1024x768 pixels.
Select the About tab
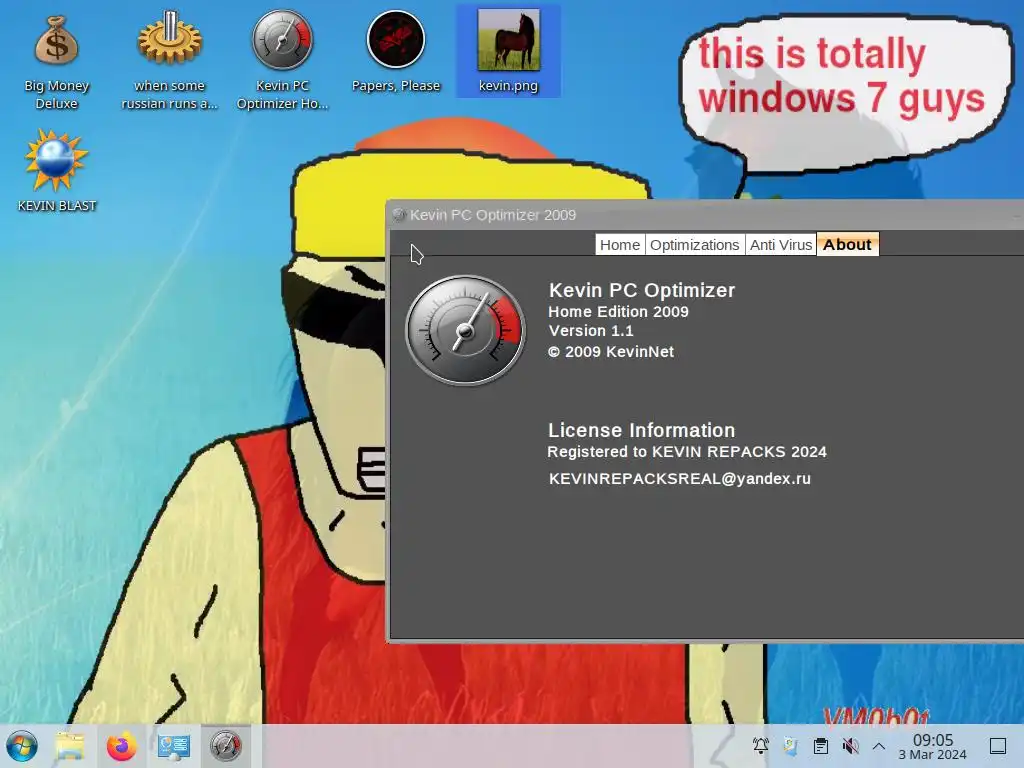(x=847, y=245)
